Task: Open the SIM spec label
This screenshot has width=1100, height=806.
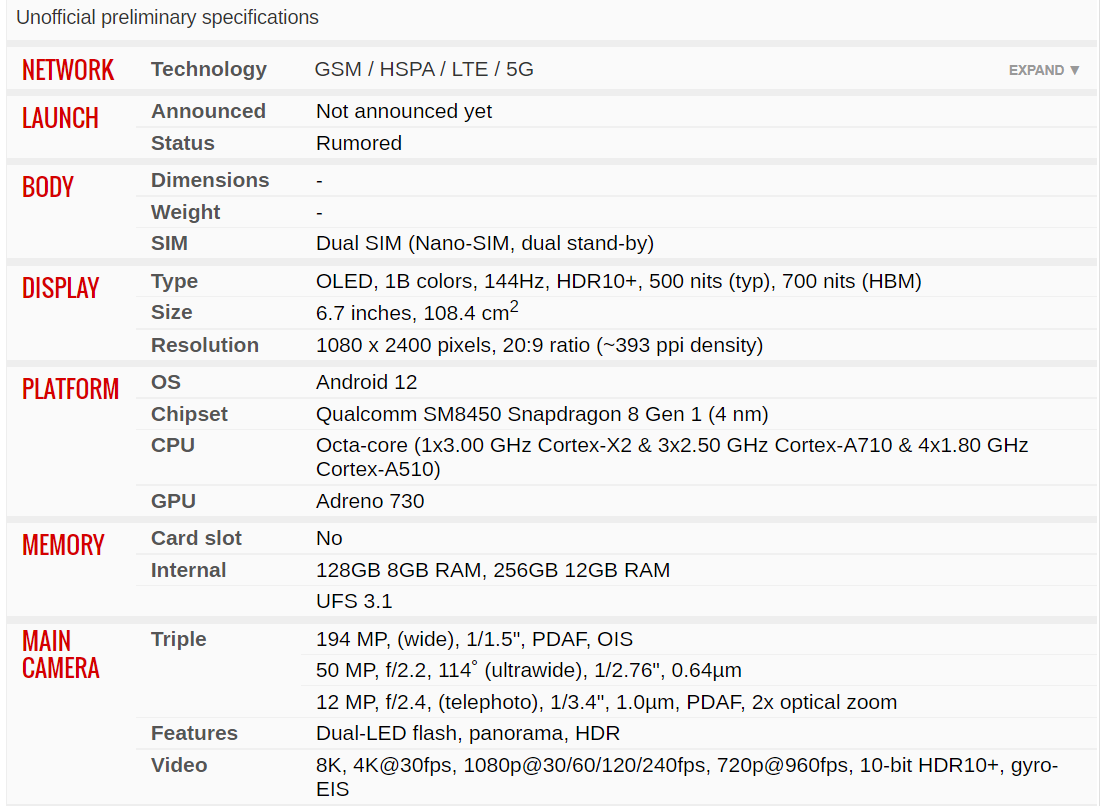Action: click(169, 243)
